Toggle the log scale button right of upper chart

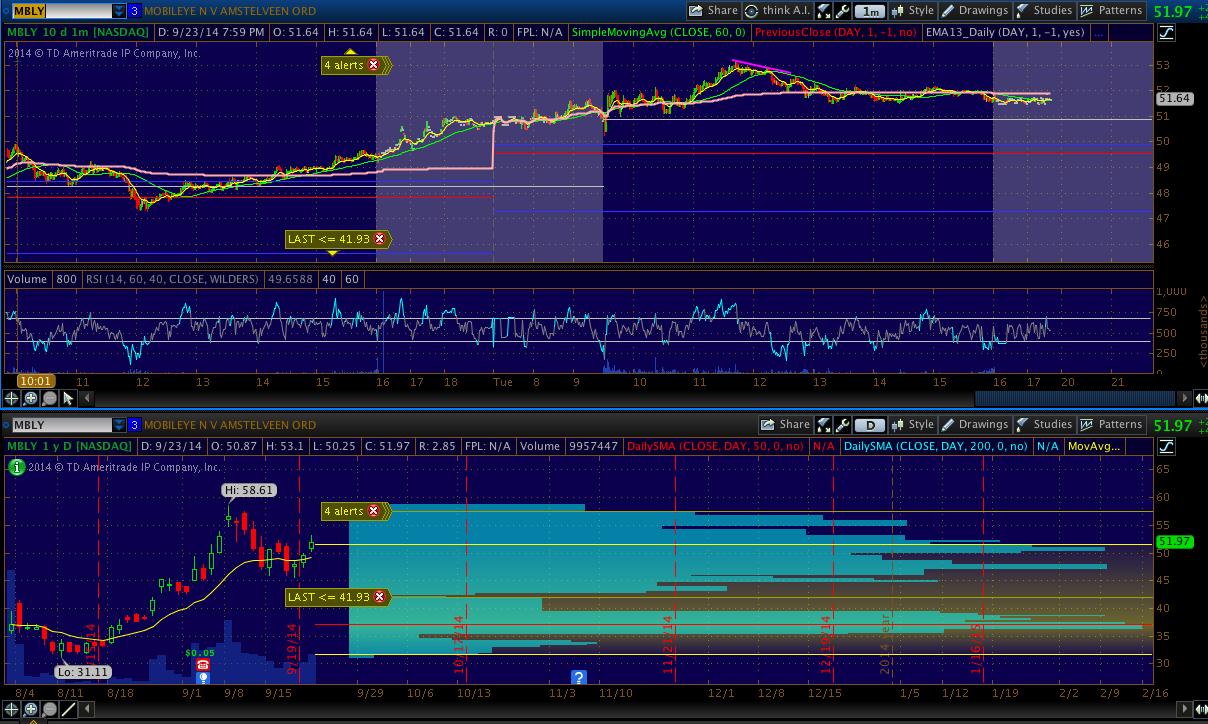tap(1167, 33)
